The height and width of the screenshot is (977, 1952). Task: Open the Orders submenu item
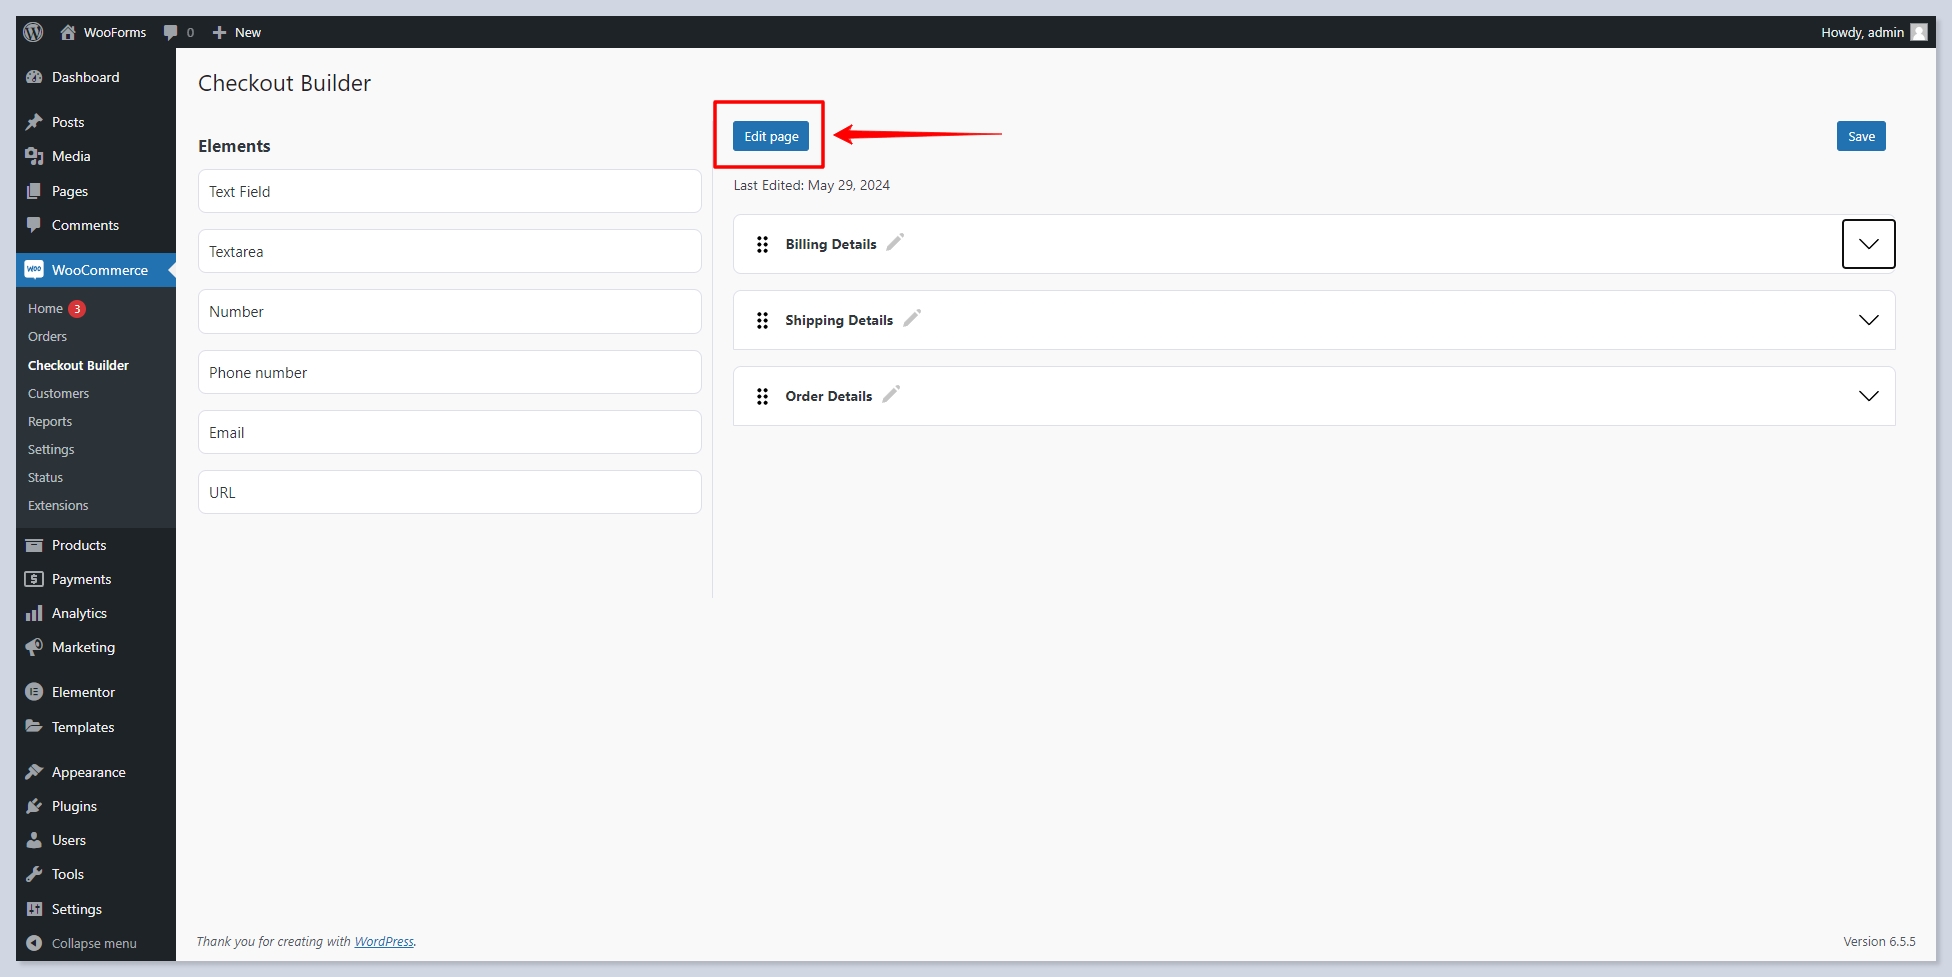click(47, 337)
